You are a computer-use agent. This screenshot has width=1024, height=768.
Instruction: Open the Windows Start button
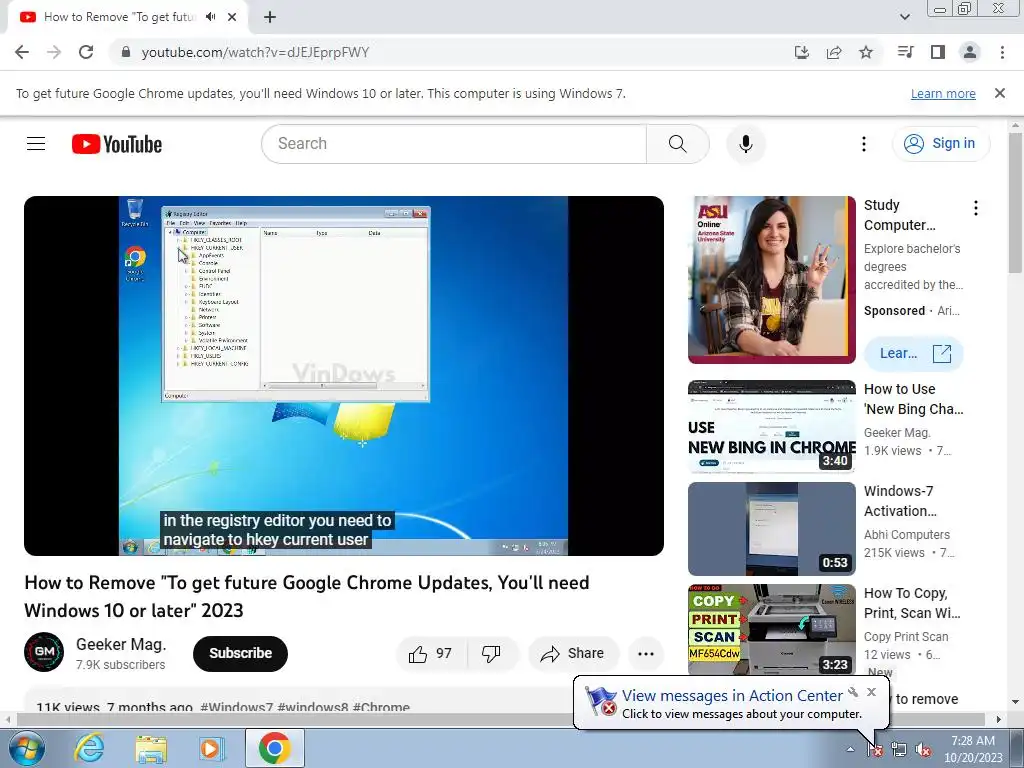coord(25,748)
